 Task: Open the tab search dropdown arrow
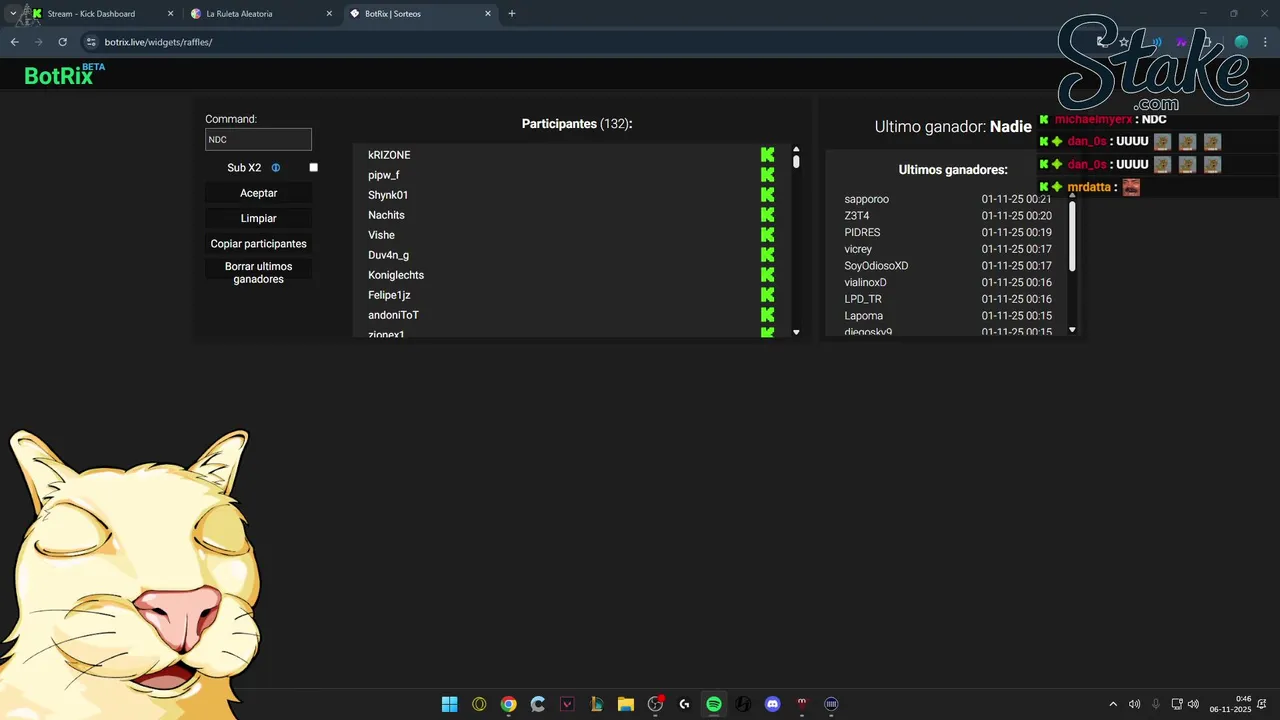(12, 14)
